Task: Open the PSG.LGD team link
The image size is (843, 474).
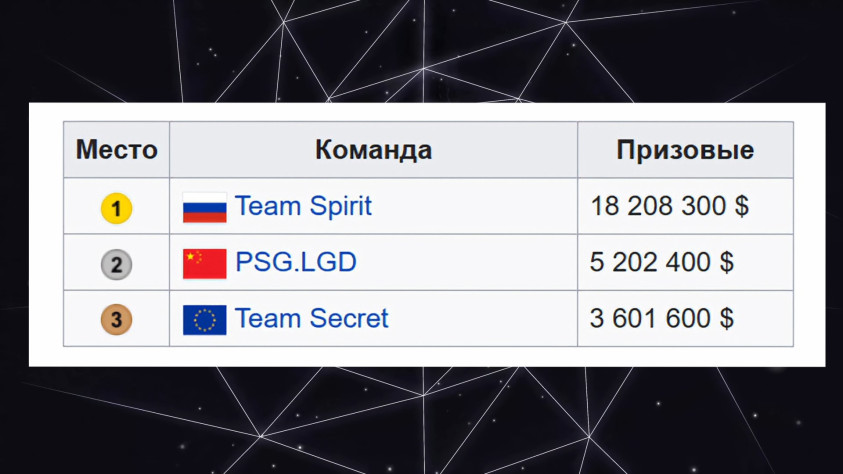Action: point(295,263)
